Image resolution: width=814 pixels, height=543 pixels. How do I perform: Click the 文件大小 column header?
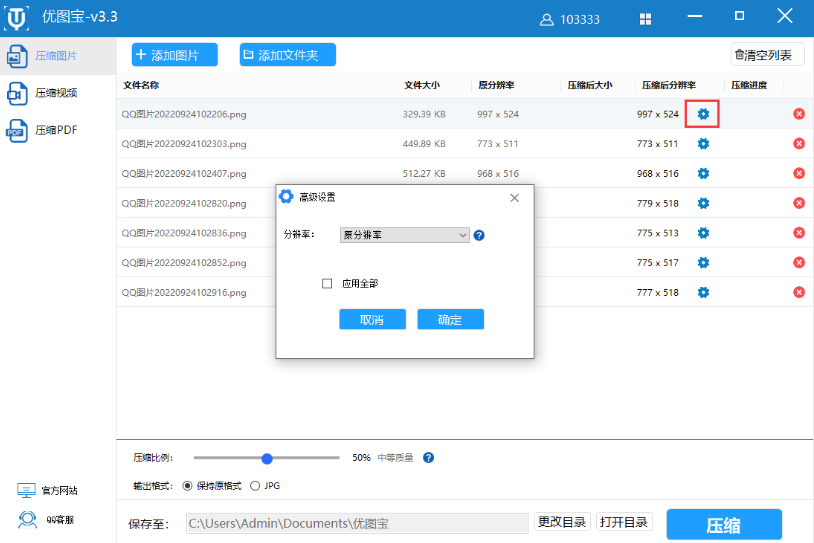pyautogui.click(x=422, y=85)
